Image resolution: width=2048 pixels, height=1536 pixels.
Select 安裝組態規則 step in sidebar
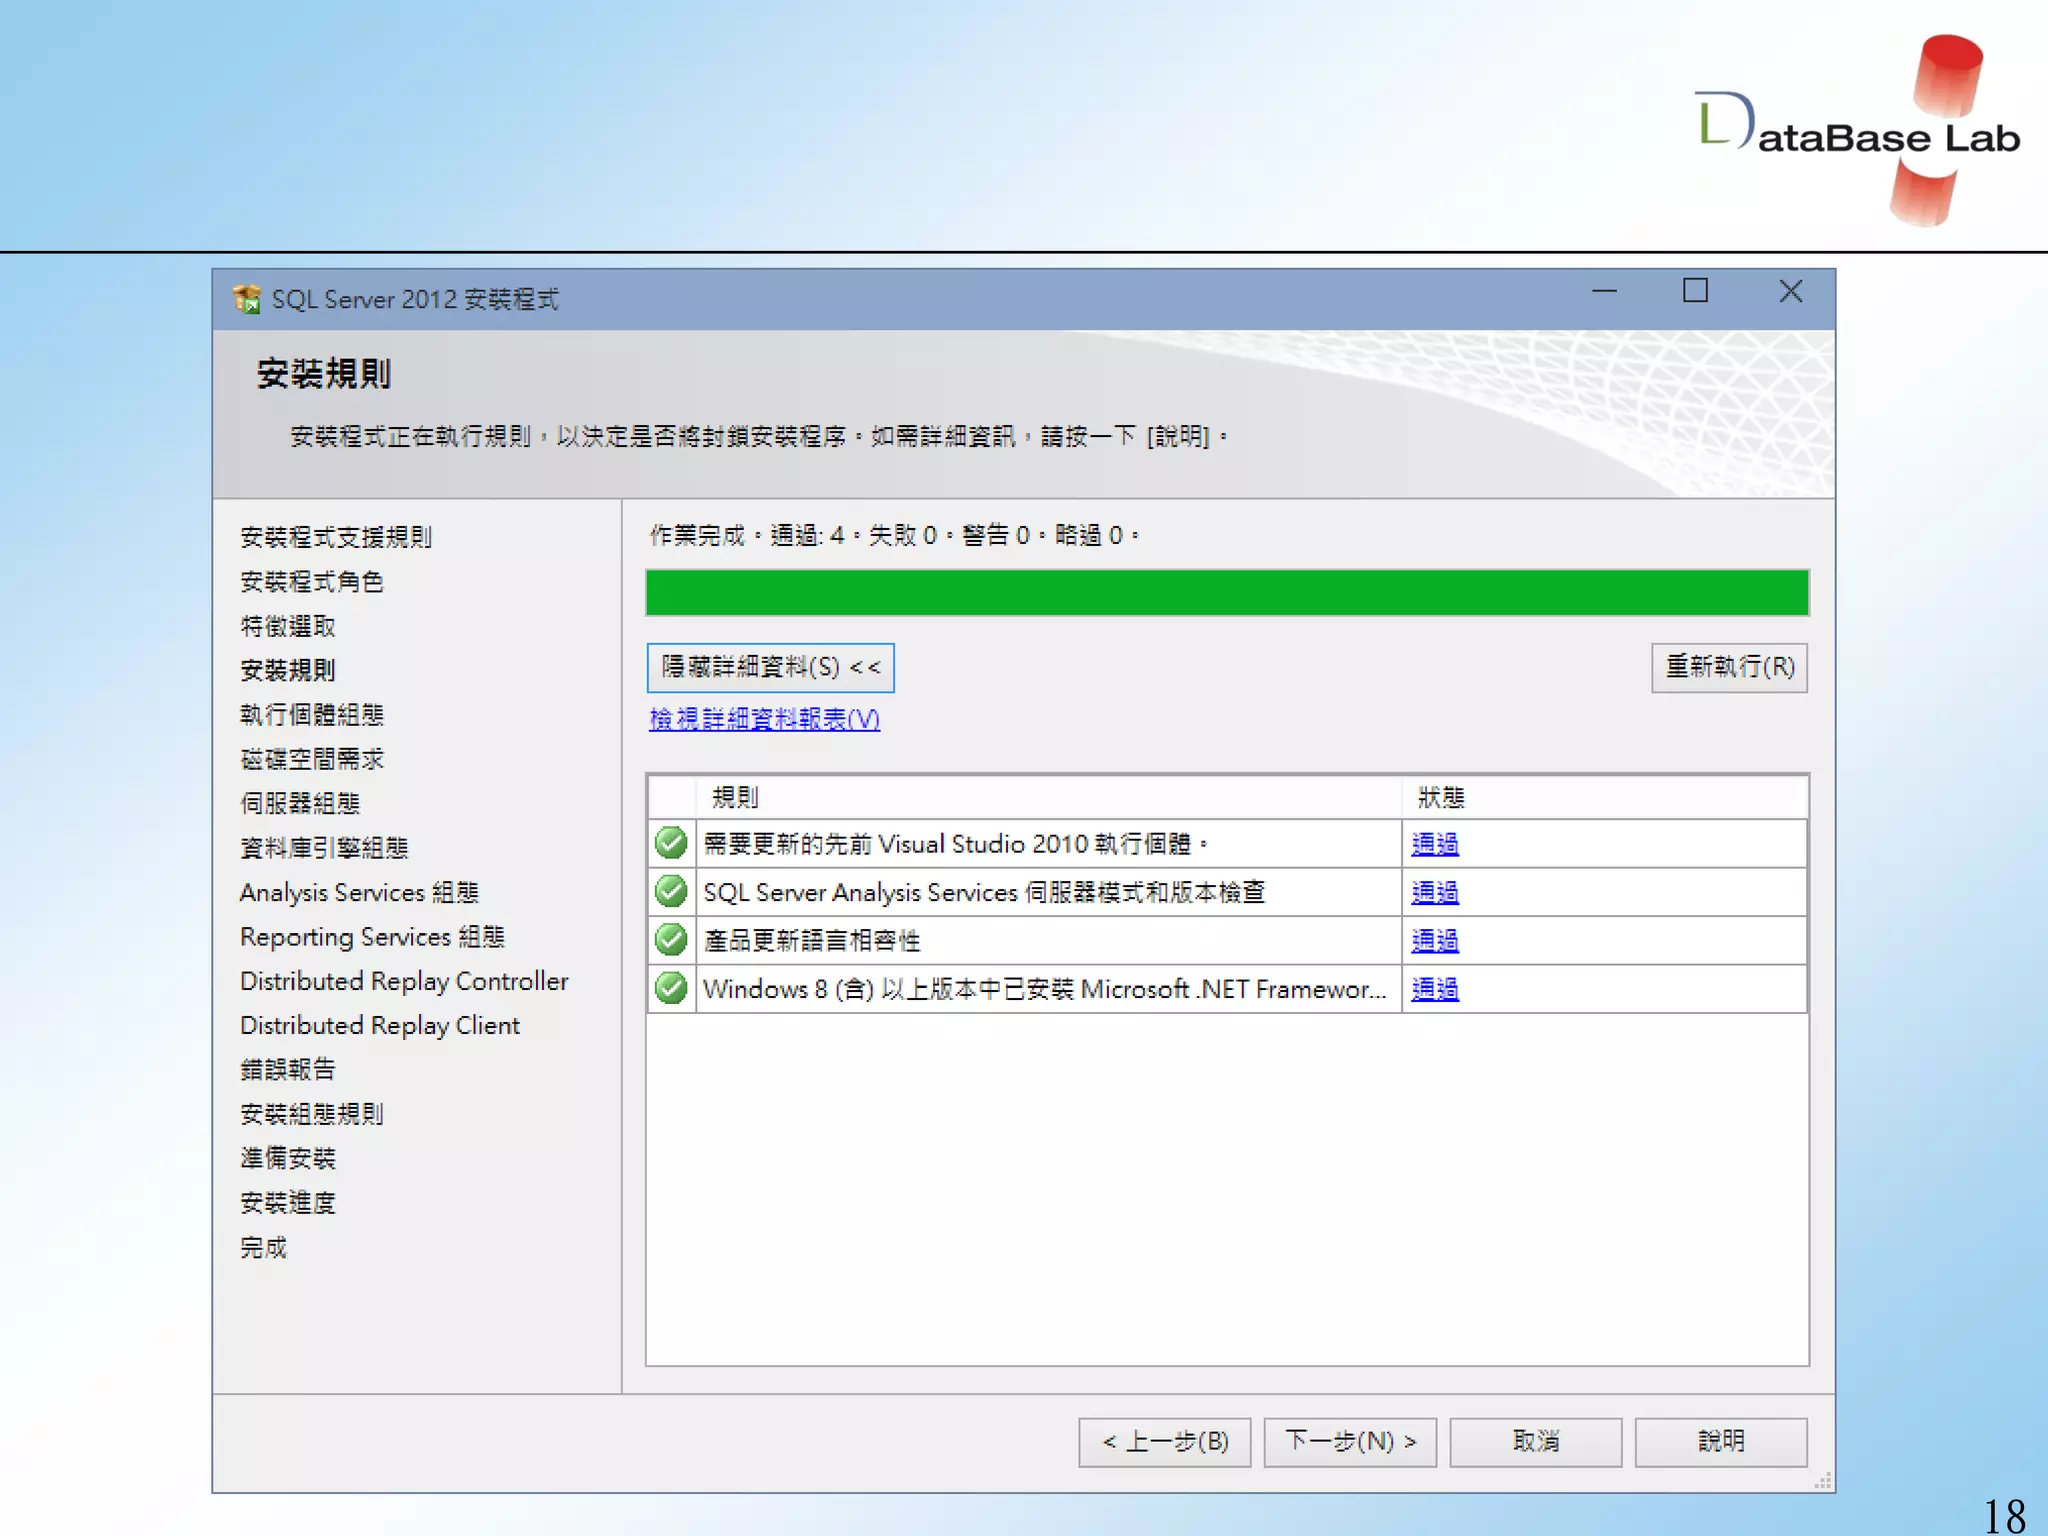[312, 1114]
